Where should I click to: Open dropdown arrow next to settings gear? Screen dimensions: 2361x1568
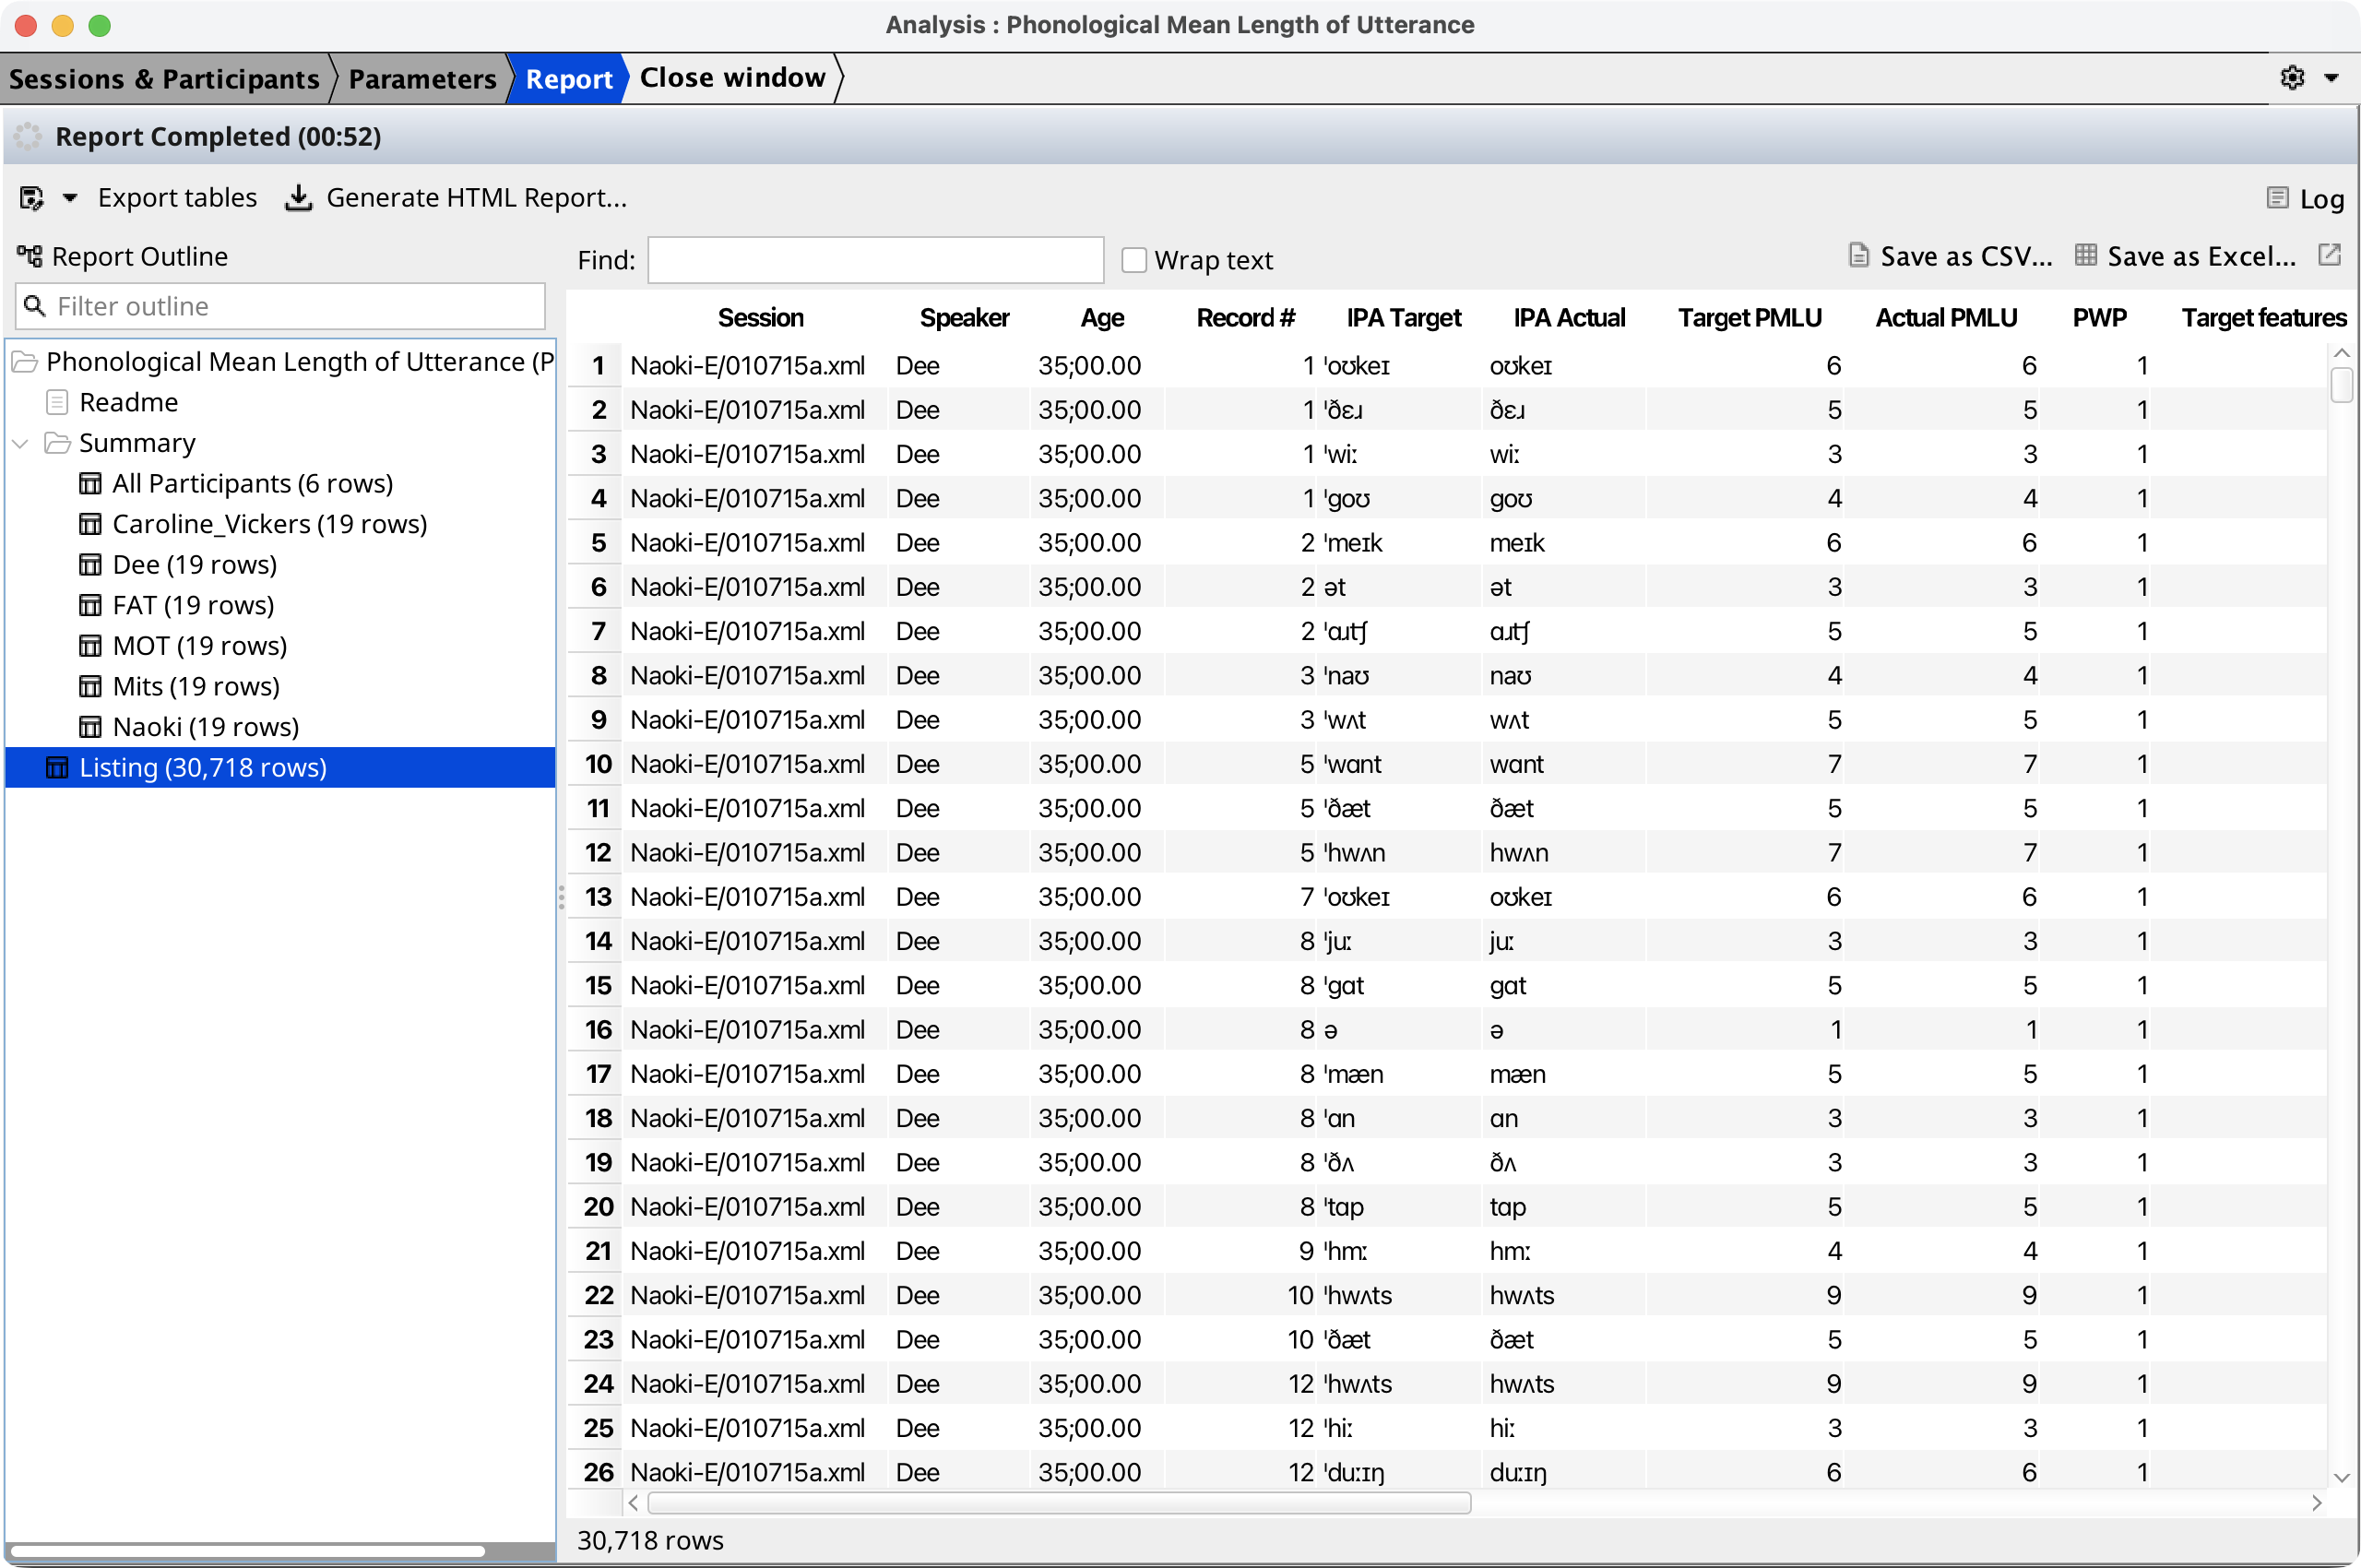point(2331,77)
